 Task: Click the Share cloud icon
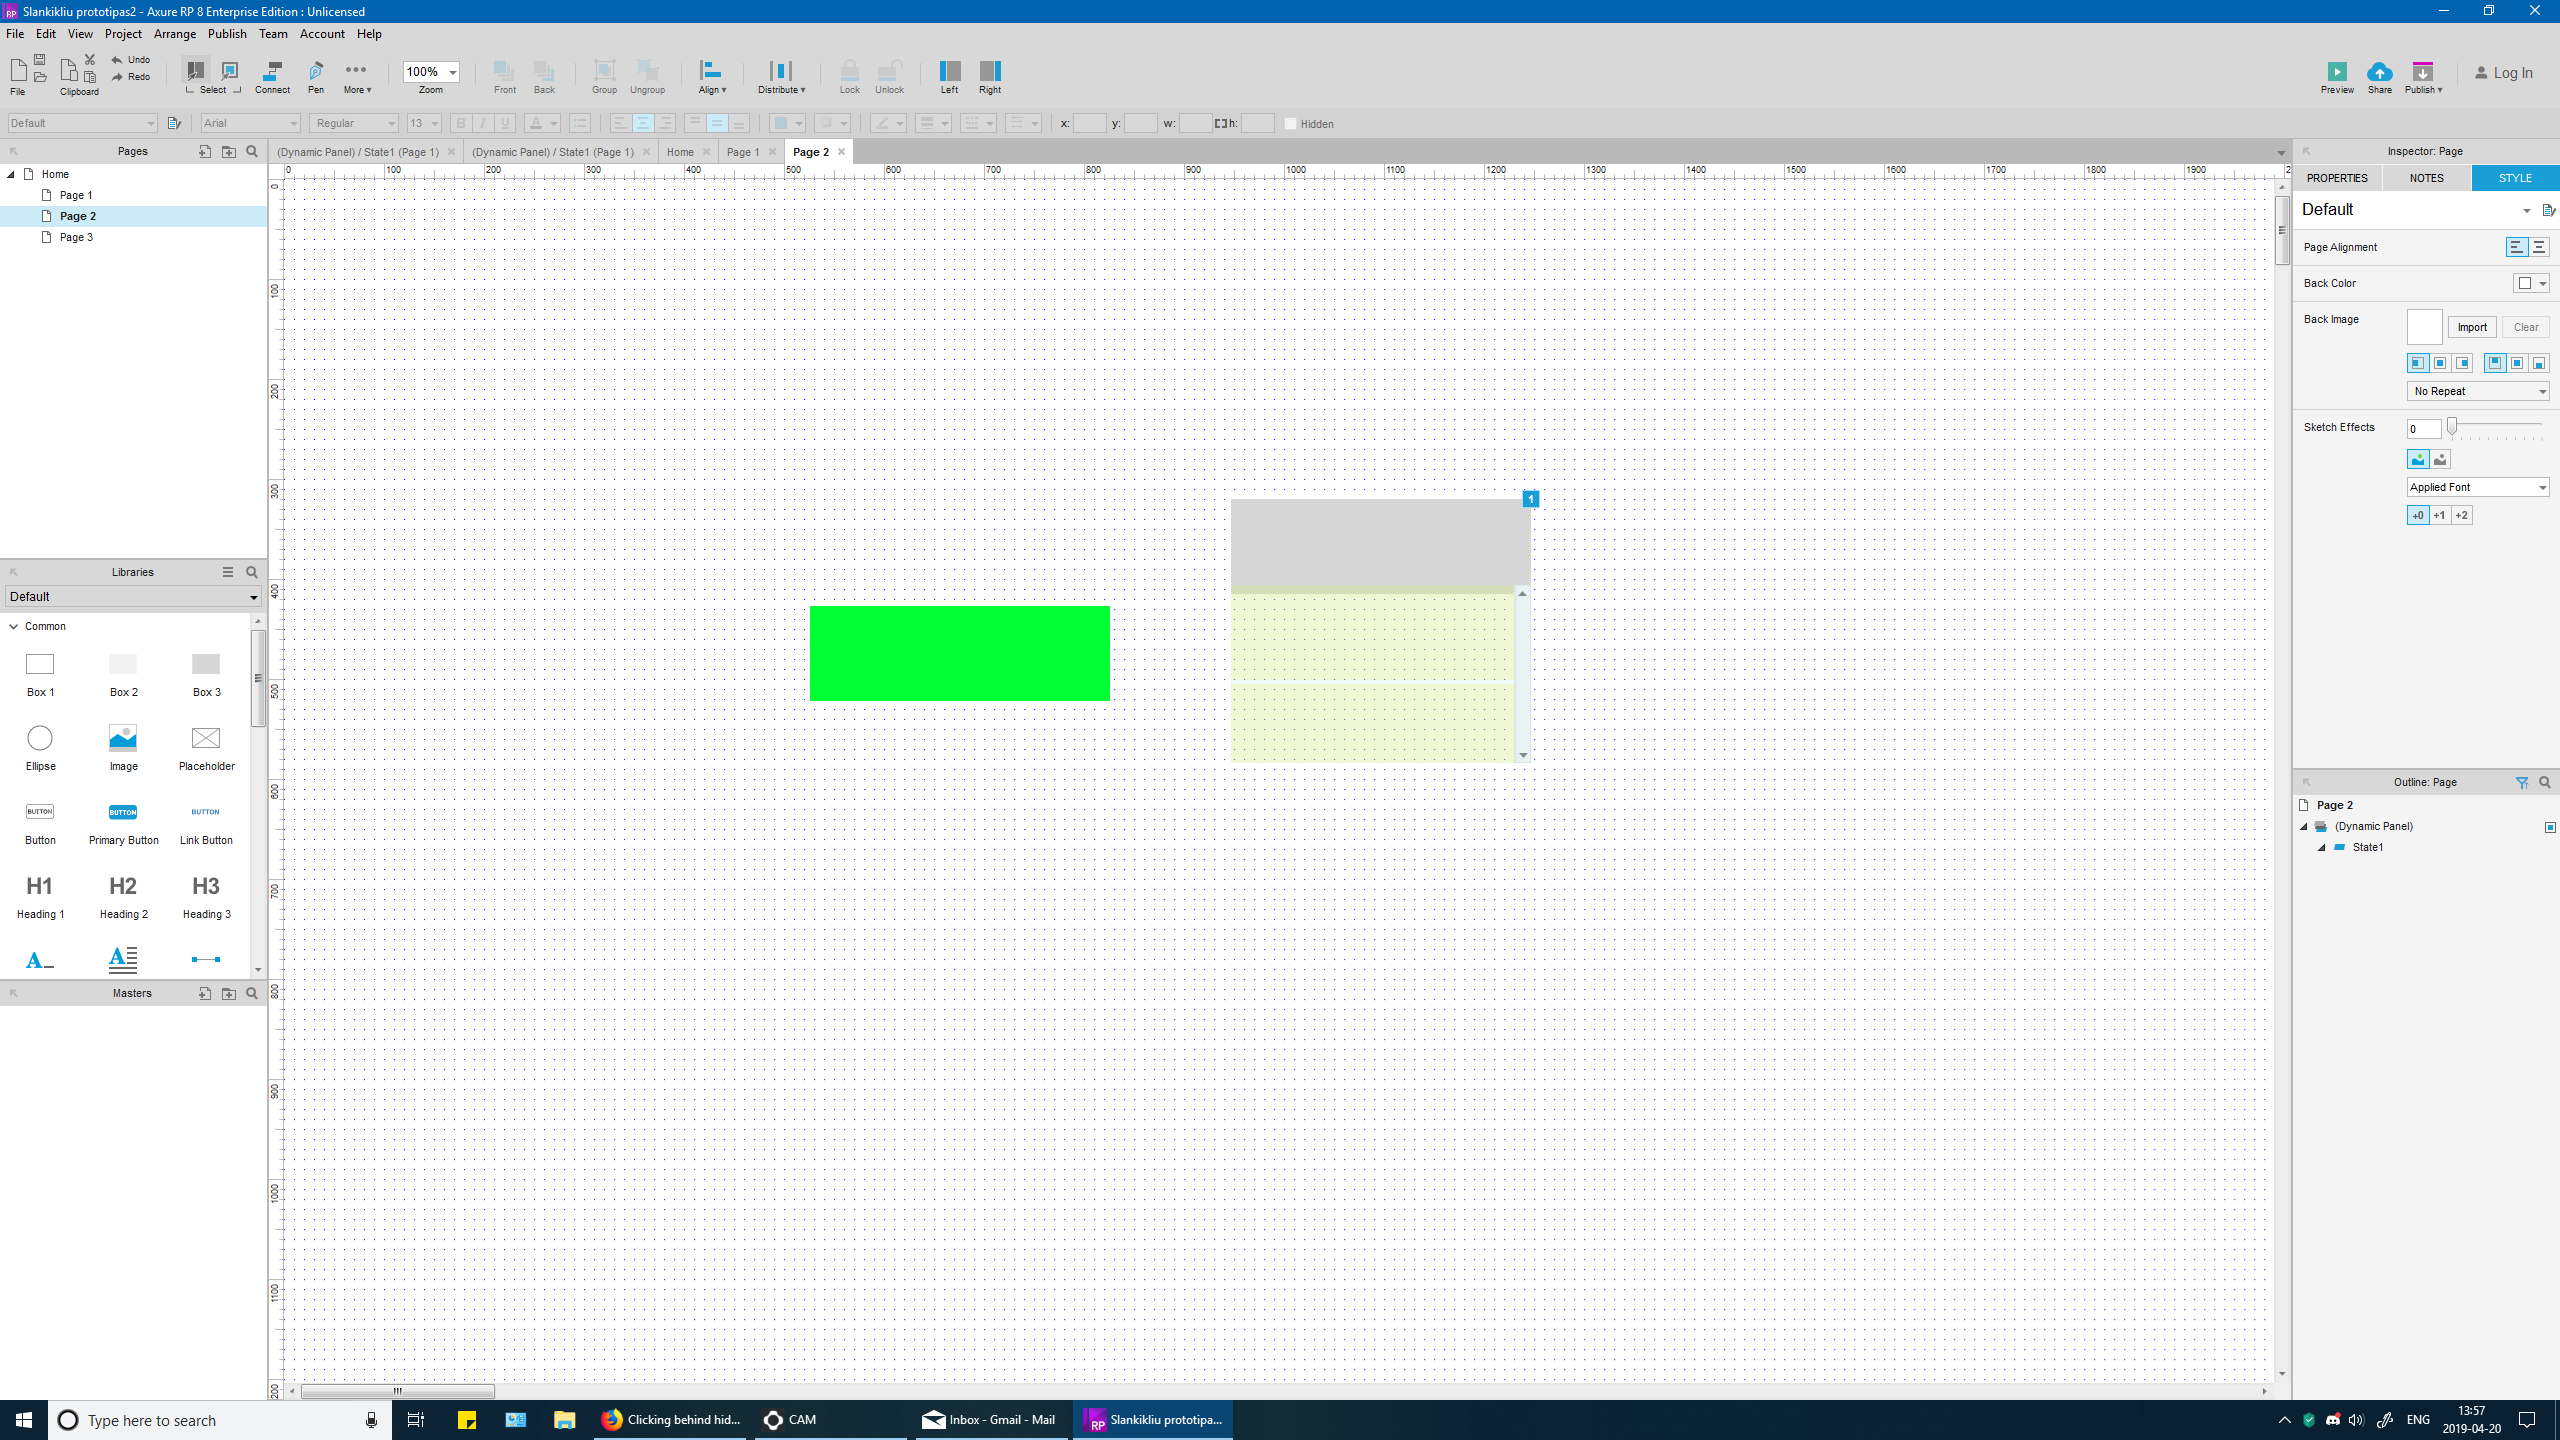click(x=2380, y=72)
